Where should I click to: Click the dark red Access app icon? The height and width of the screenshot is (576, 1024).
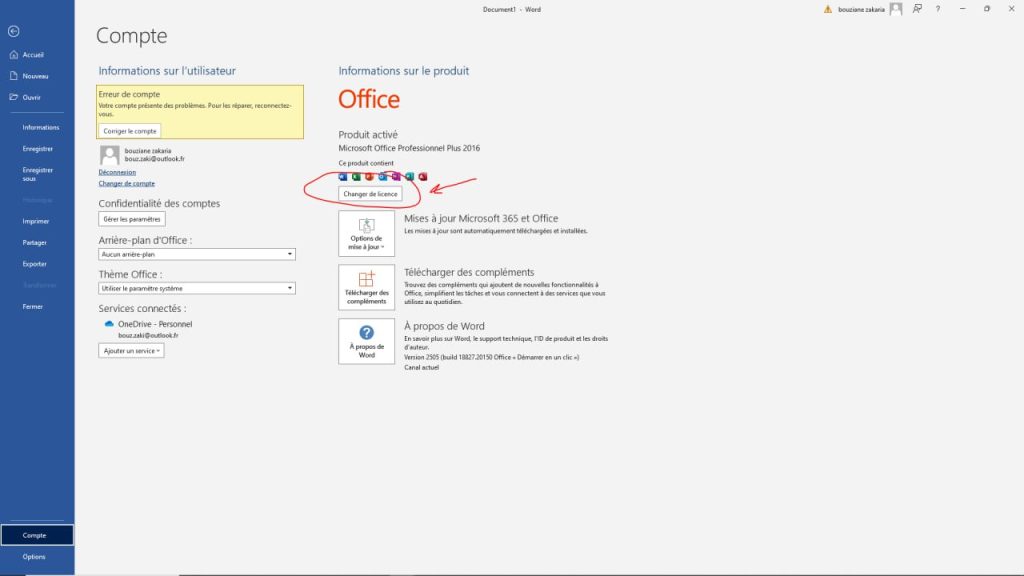(423, 176)
